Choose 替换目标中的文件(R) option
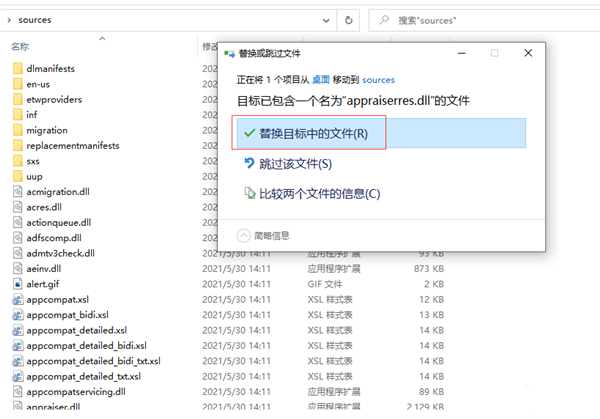 point(313,133)
